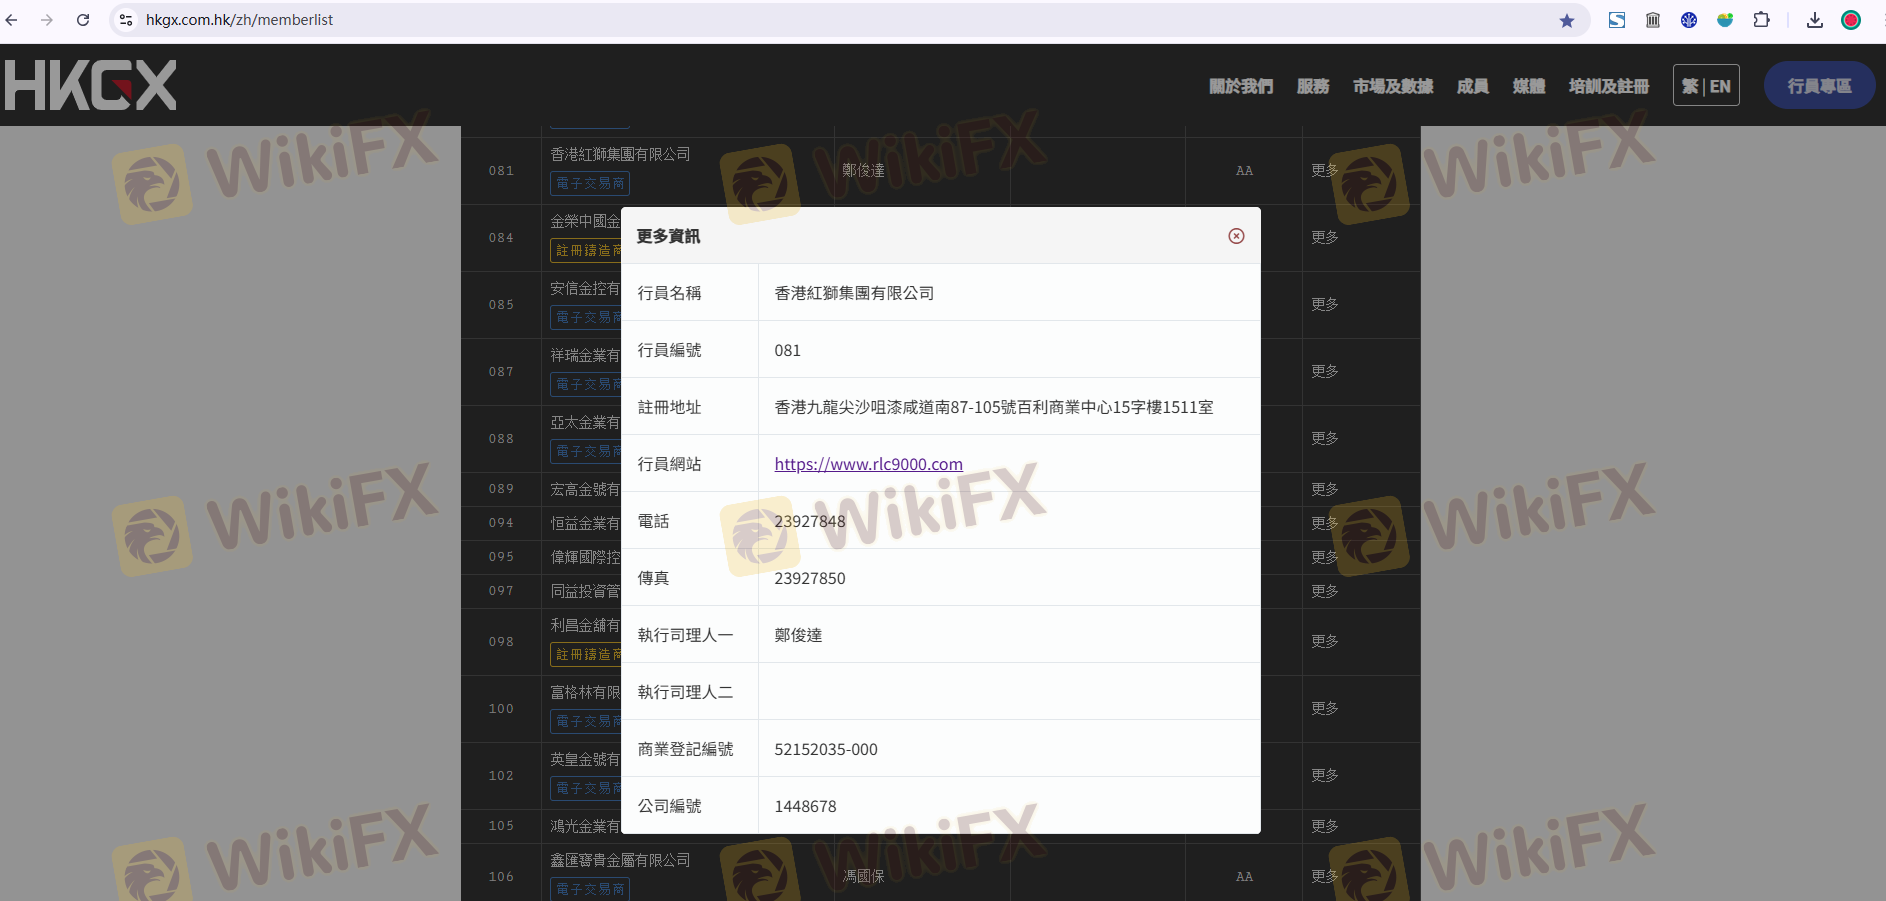The height and width of the screenshot is (901, 1886).
Task: View site information icon in address bar
Action: tap(126, 20)
